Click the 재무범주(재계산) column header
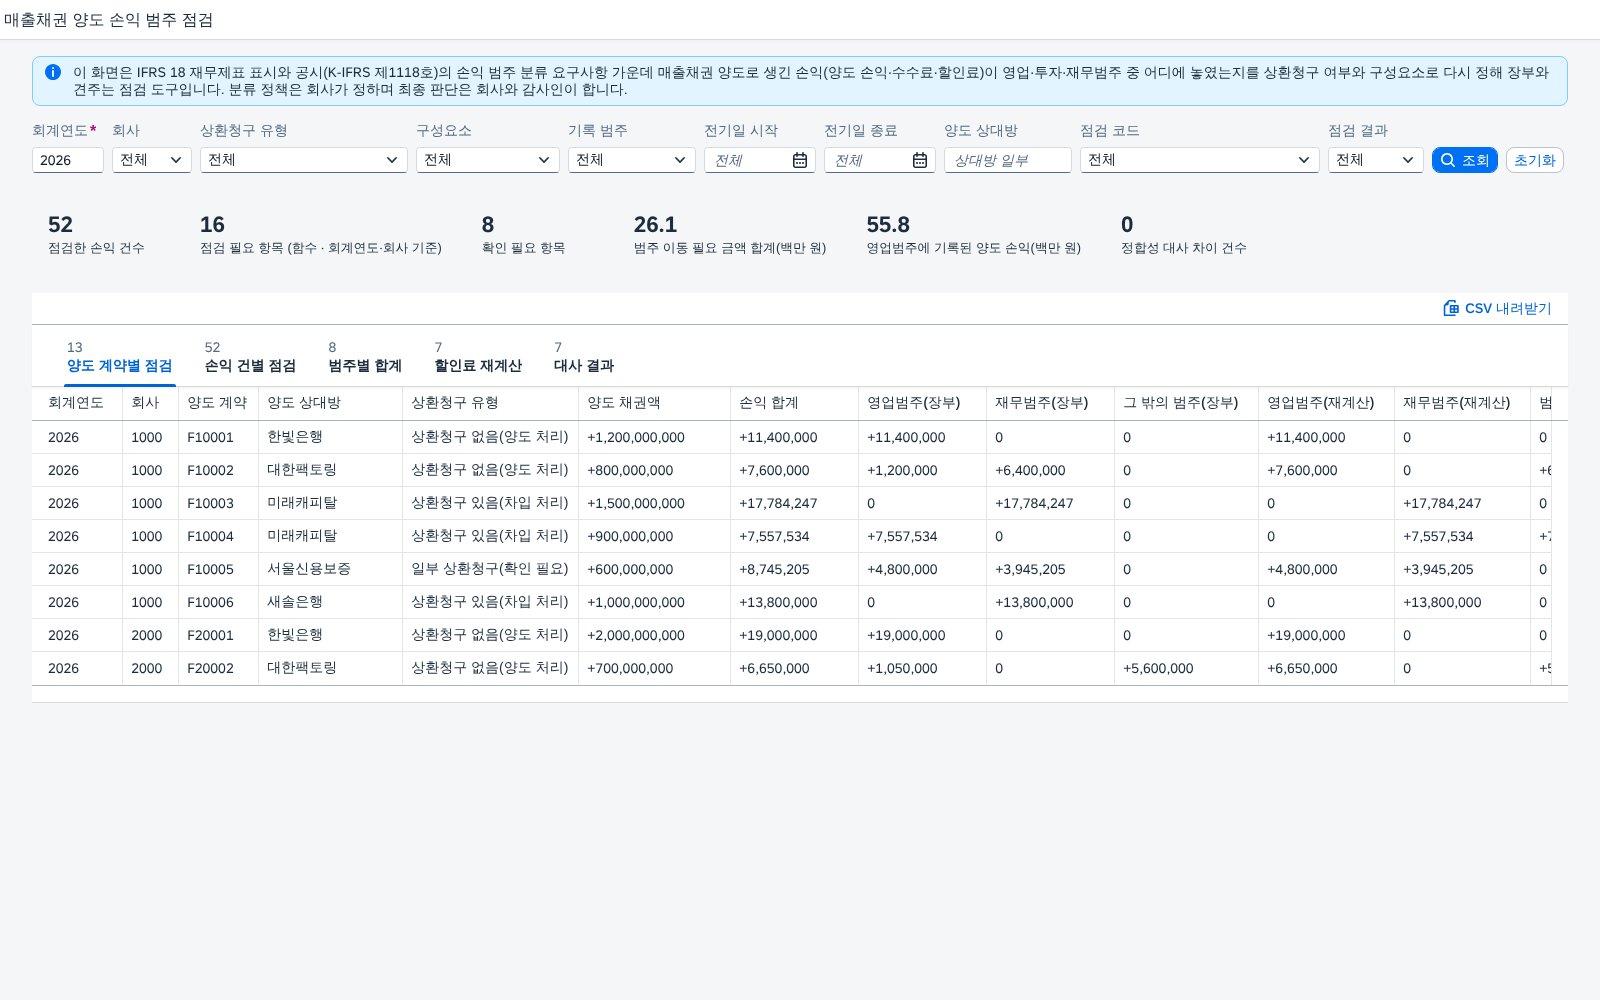Screen dimensions: 1600x1000 pos(1463,403)
